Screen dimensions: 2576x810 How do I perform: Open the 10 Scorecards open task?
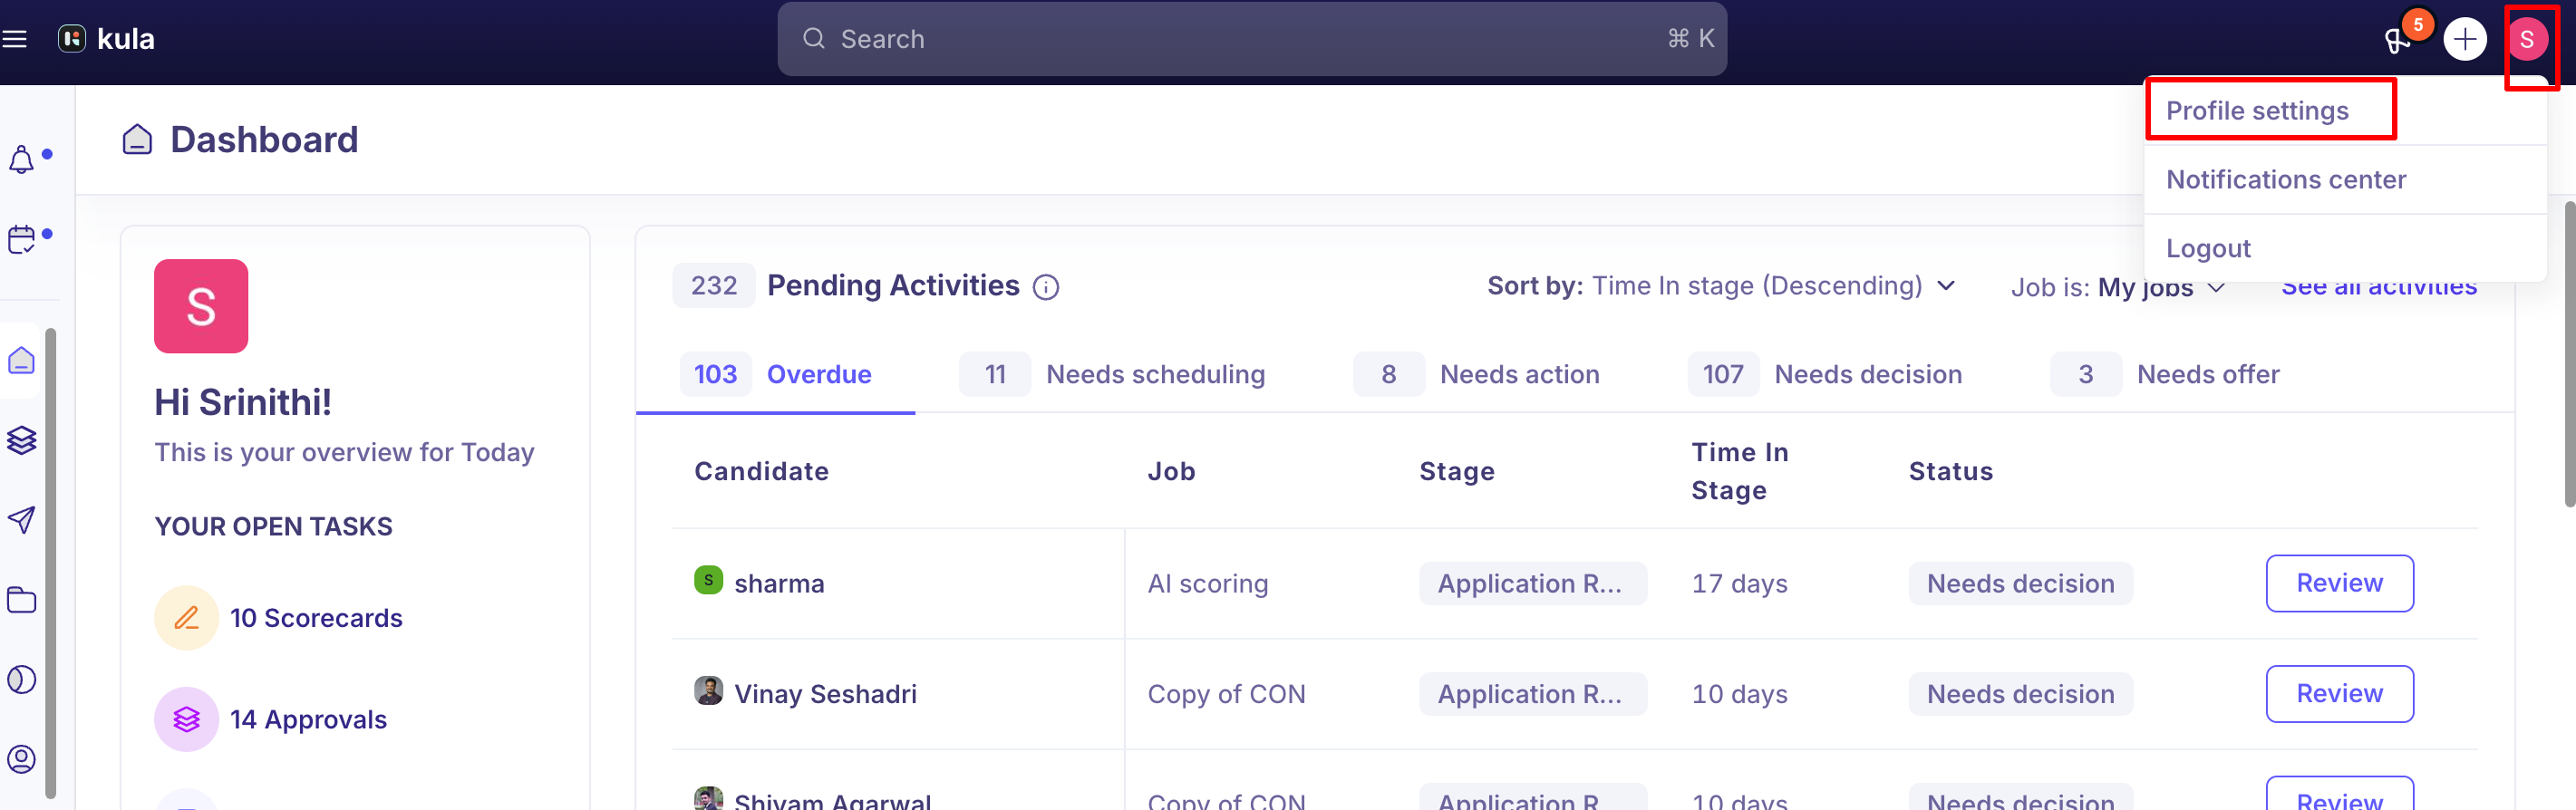coord(279,618)
